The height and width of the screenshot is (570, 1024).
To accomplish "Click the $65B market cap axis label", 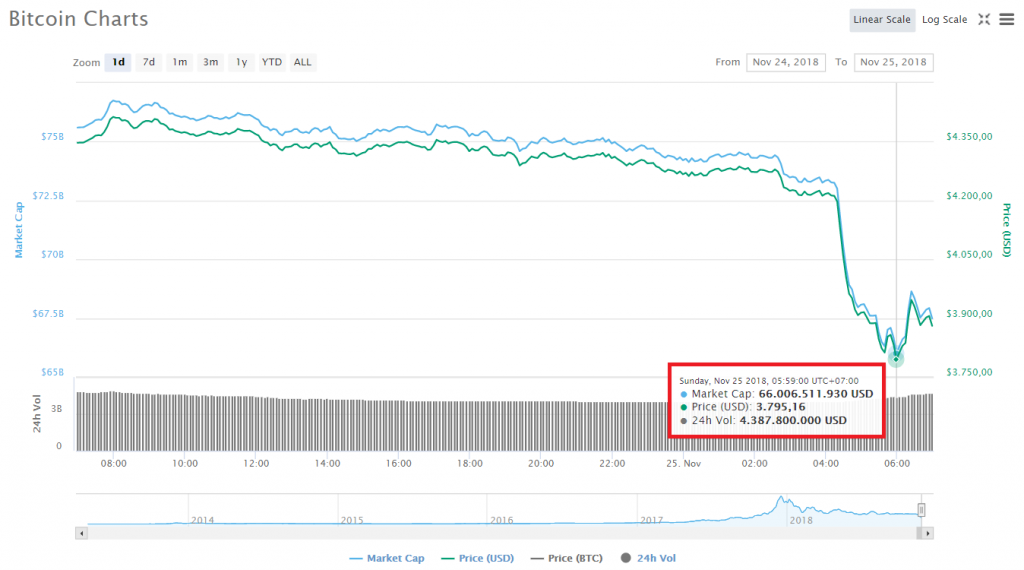I will pyautogui.click(x=53, y=372).
